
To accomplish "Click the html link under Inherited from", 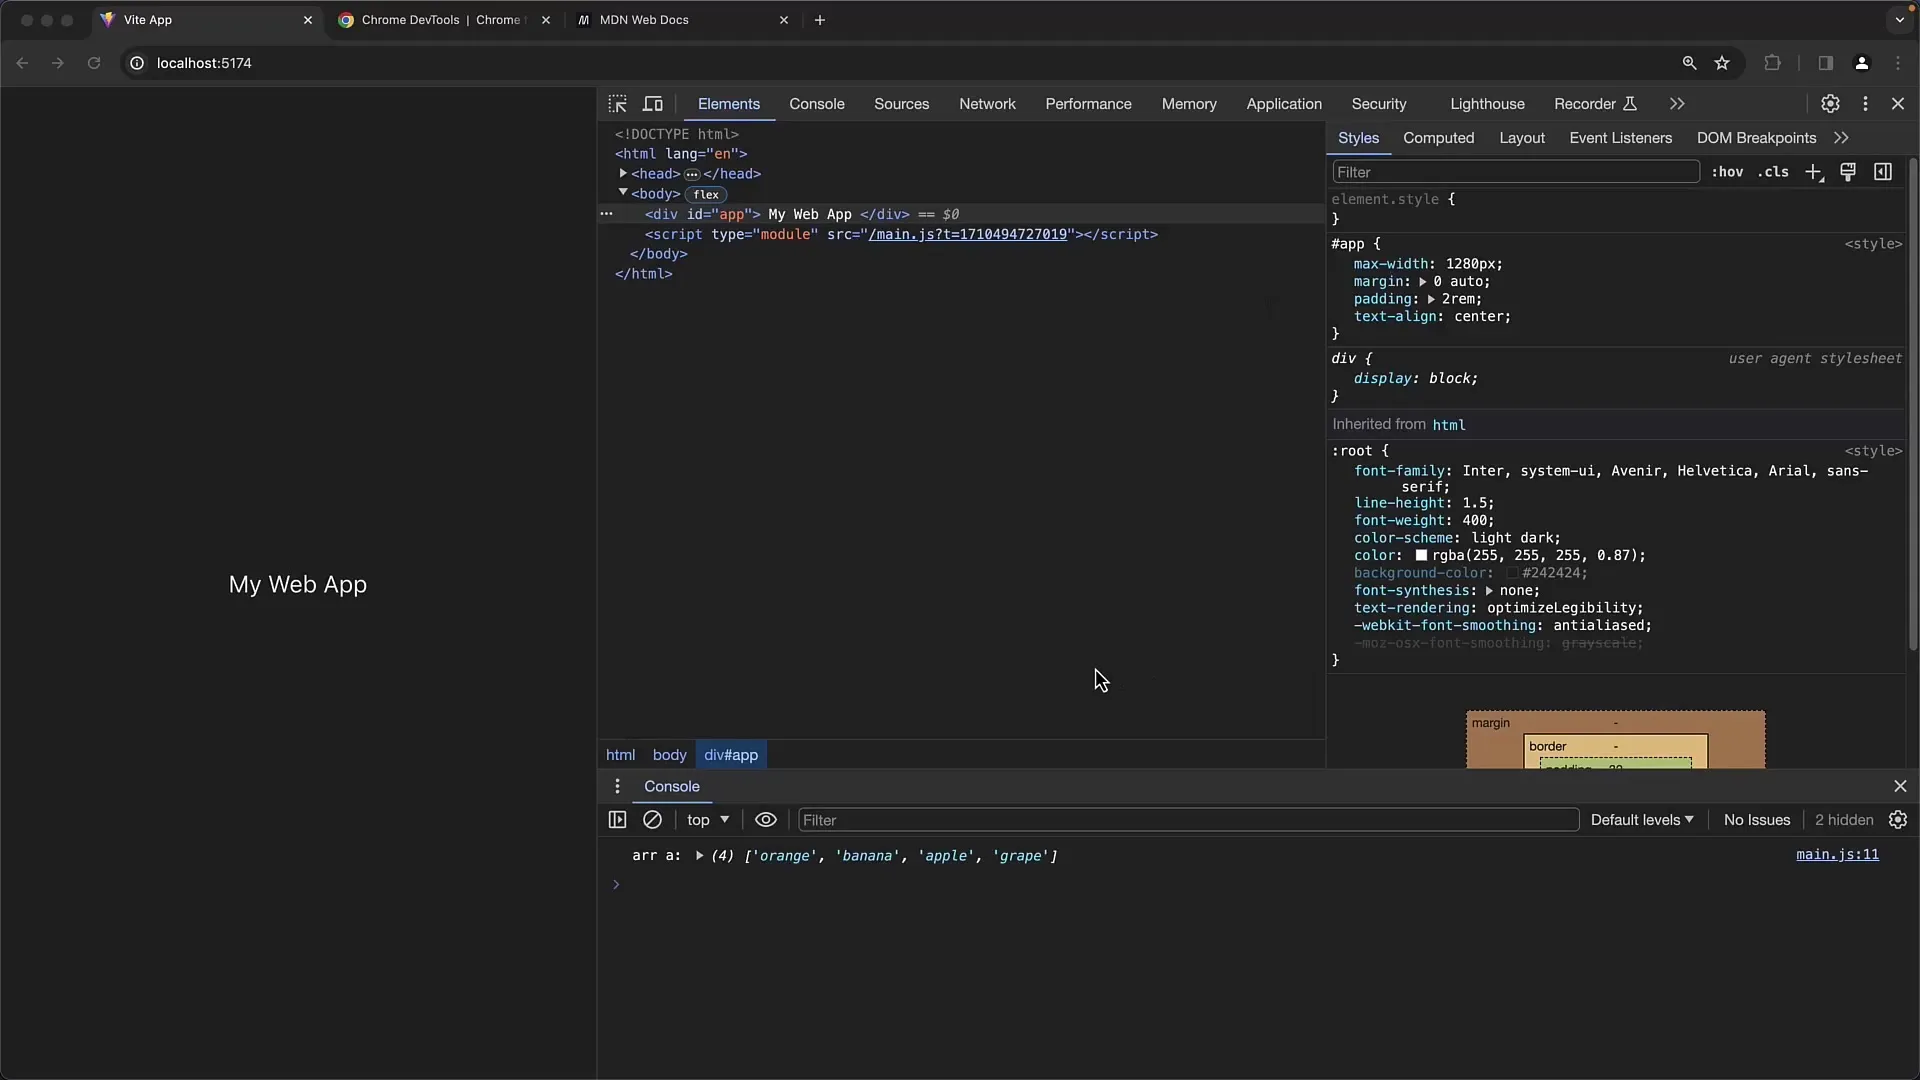I will [1449, 425].
